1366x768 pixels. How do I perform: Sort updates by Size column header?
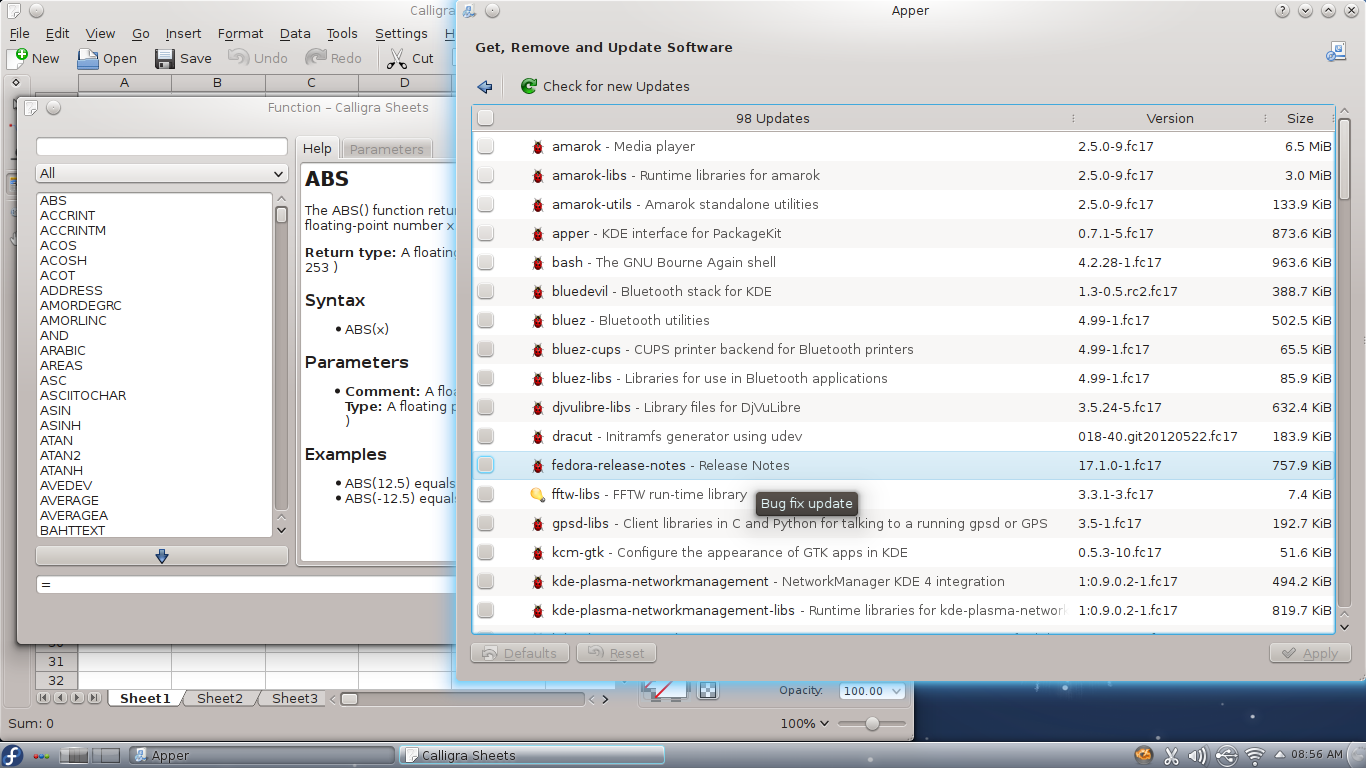click(x=1300, y=118)
